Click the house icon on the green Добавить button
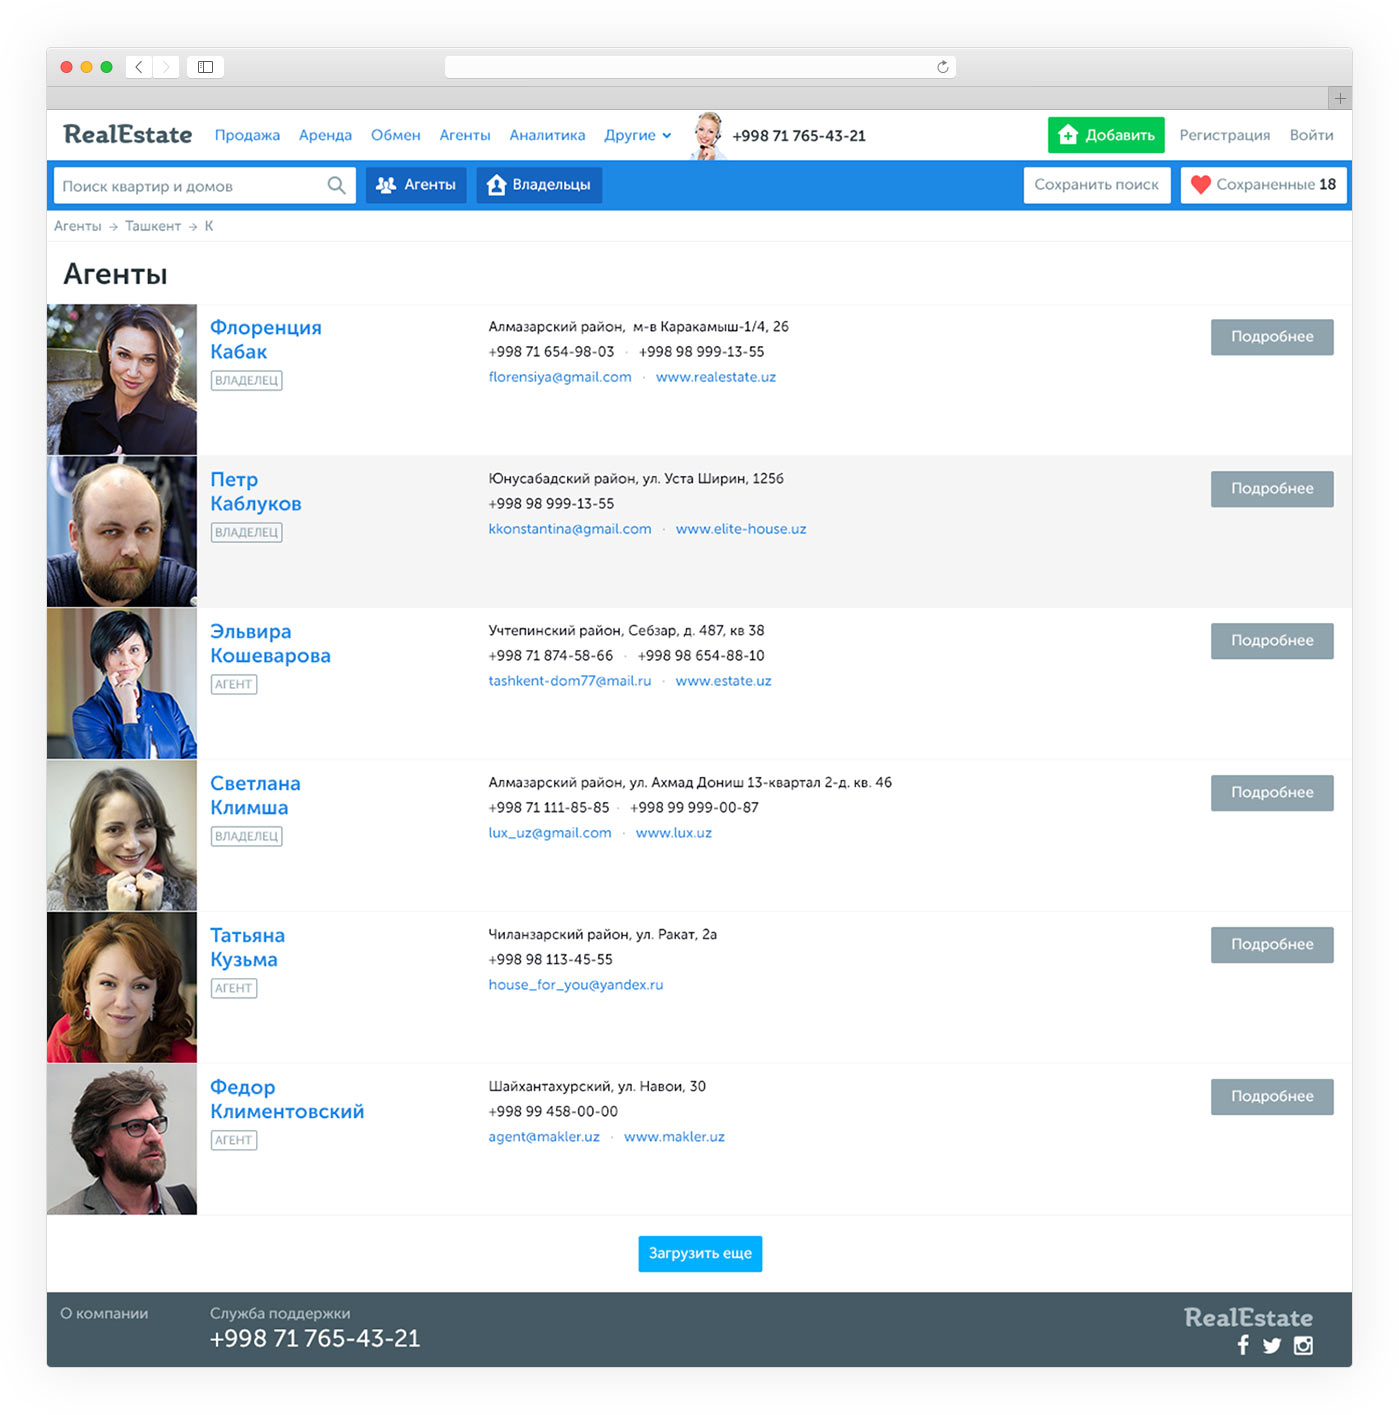Viewport: 1399px width, 1415px height. 1069,134
